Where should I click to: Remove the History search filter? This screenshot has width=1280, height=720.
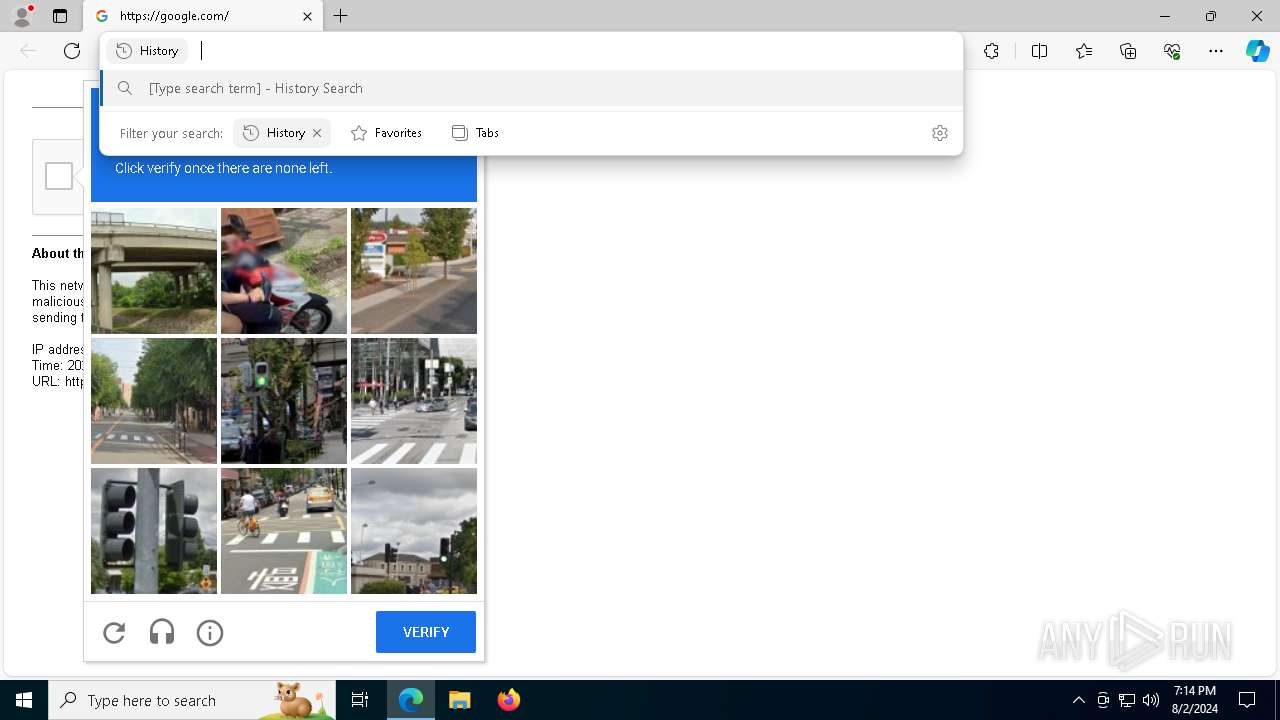click(x=317, y=133)
